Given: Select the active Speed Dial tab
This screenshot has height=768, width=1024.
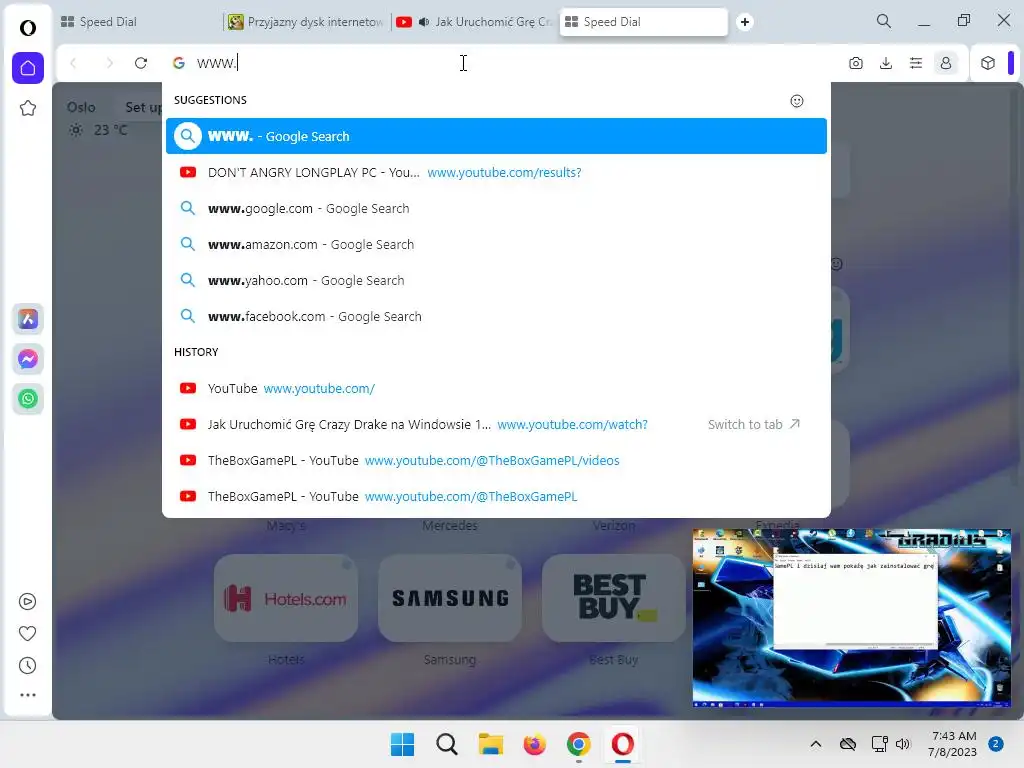Looking at the screenshot, I should tap(643, 22).
